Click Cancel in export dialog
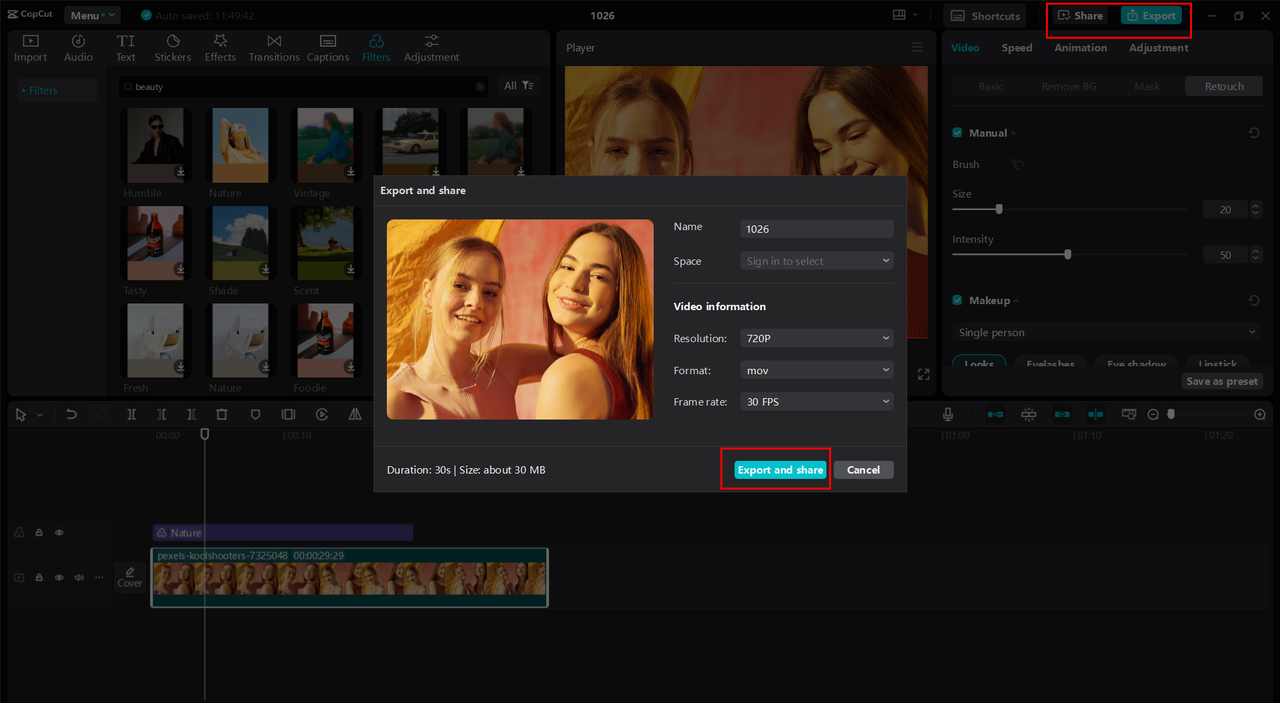1280x703 pixels. pyautogui.click(x=863, y=470)
